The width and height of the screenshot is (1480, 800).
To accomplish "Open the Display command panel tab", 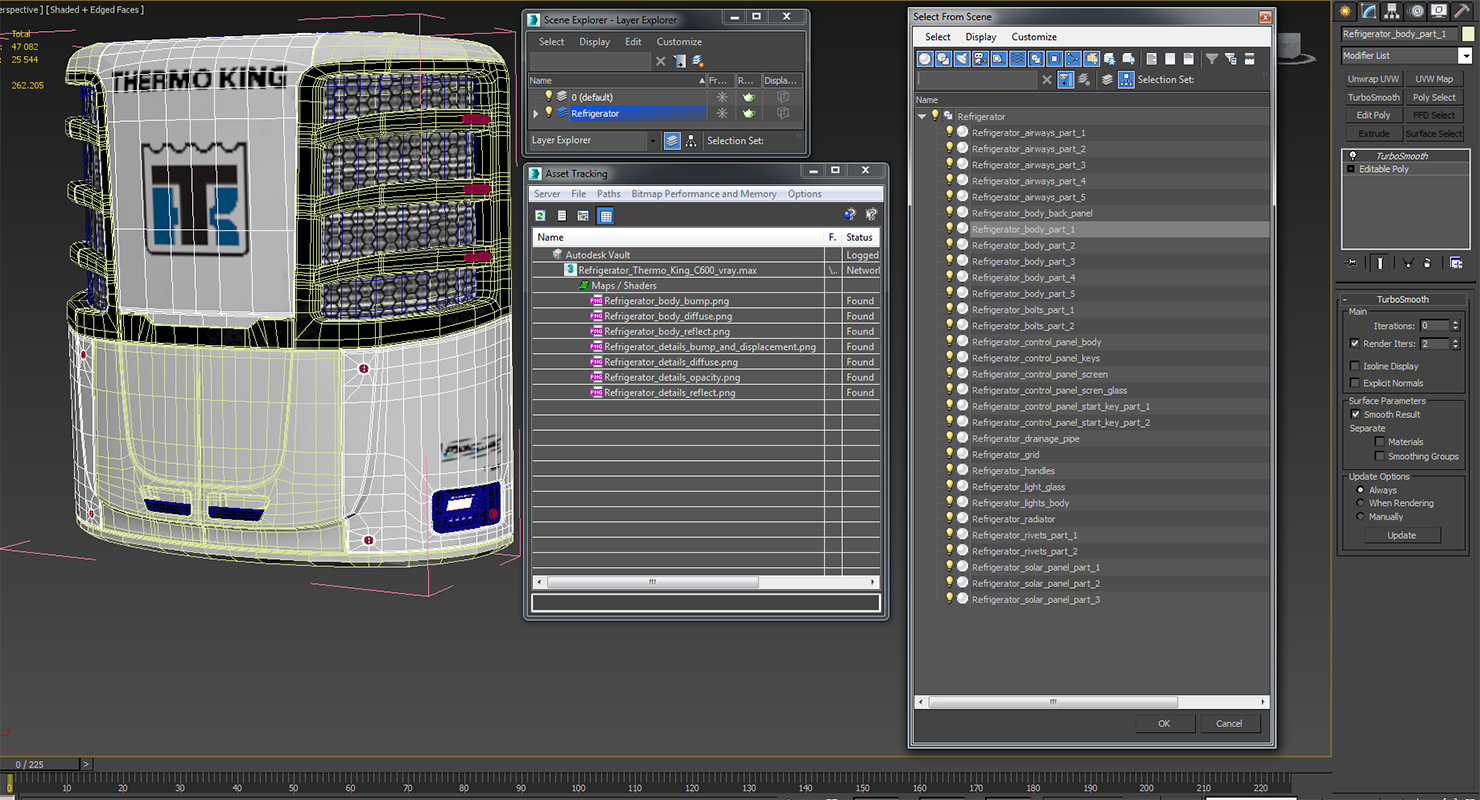I will pos(1439,11).
